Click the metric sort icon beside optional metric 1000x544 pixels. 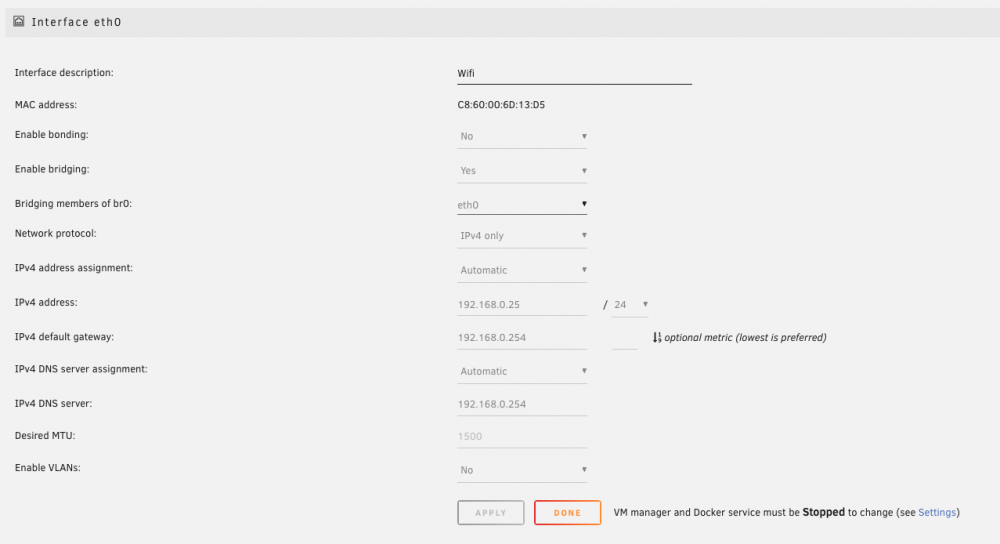pyautogui.click(x=657, y=337)
